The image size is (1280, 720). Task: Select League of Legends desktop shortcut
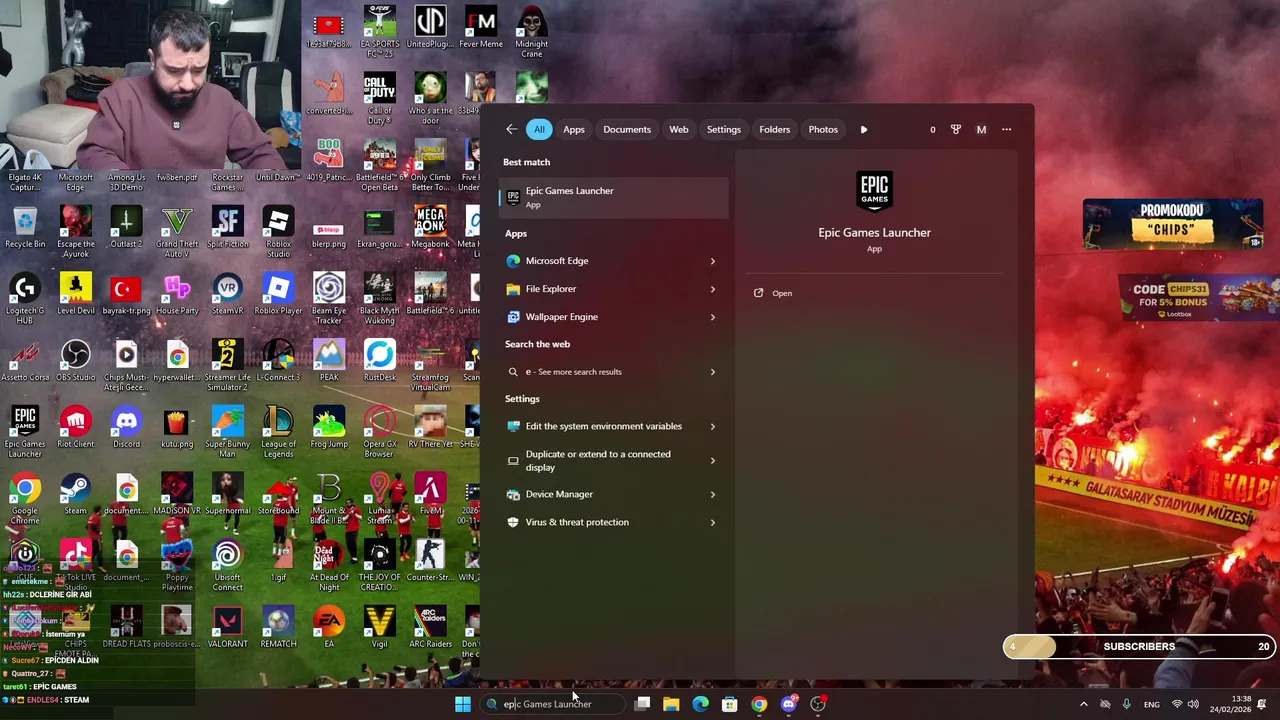278,432
